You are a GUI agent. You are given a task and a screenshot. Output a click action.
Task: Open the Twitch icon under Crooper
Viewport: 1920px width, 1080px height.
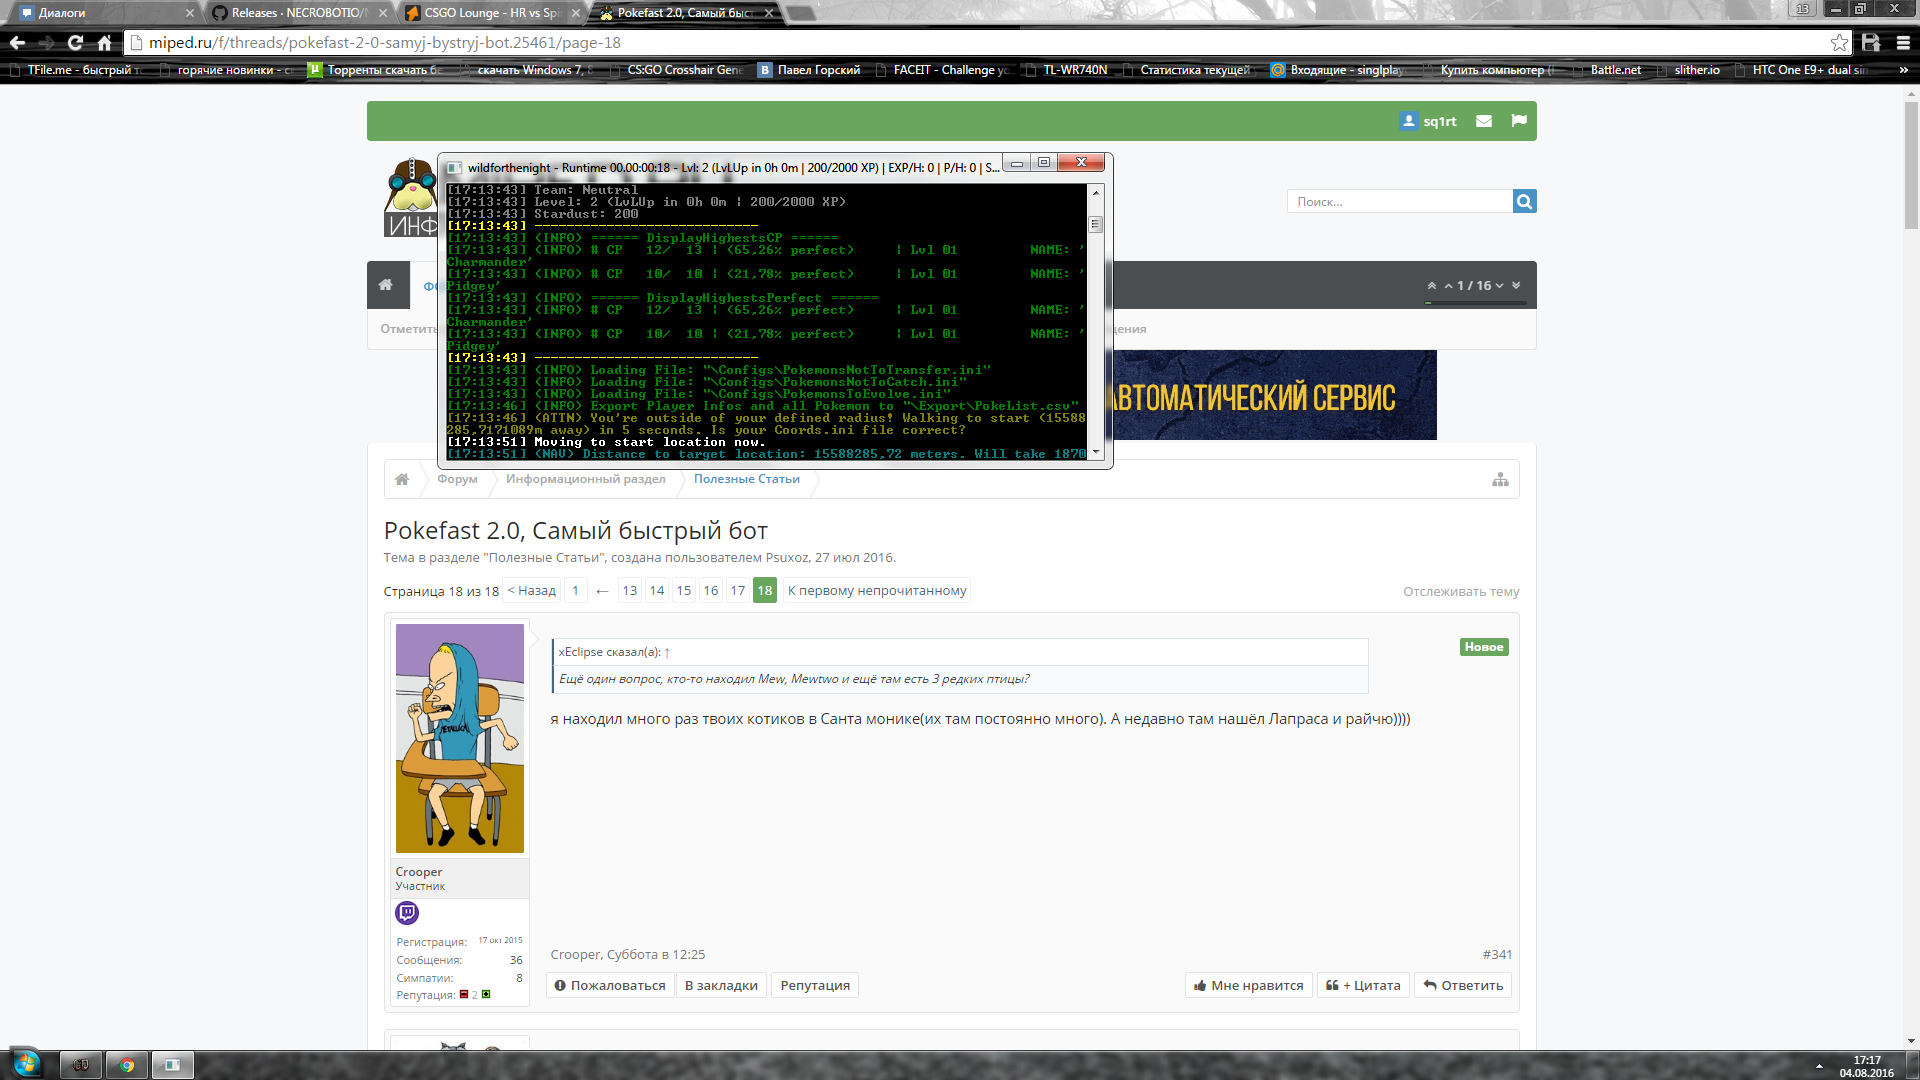click(407, 913)
